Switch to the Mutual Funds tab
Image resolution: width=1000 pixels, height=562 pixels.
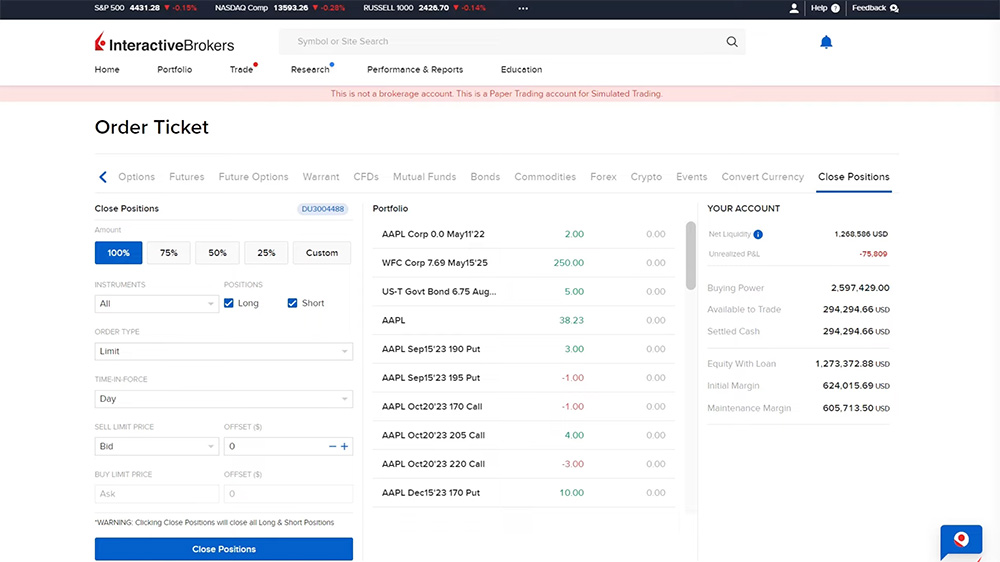click(x=425, y=177)
